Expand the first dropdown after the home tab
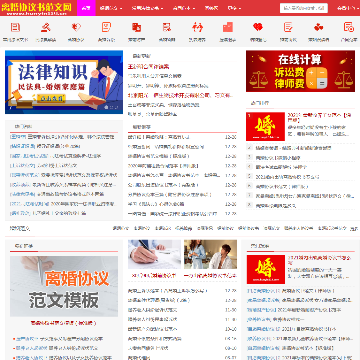 pos(111,8)
